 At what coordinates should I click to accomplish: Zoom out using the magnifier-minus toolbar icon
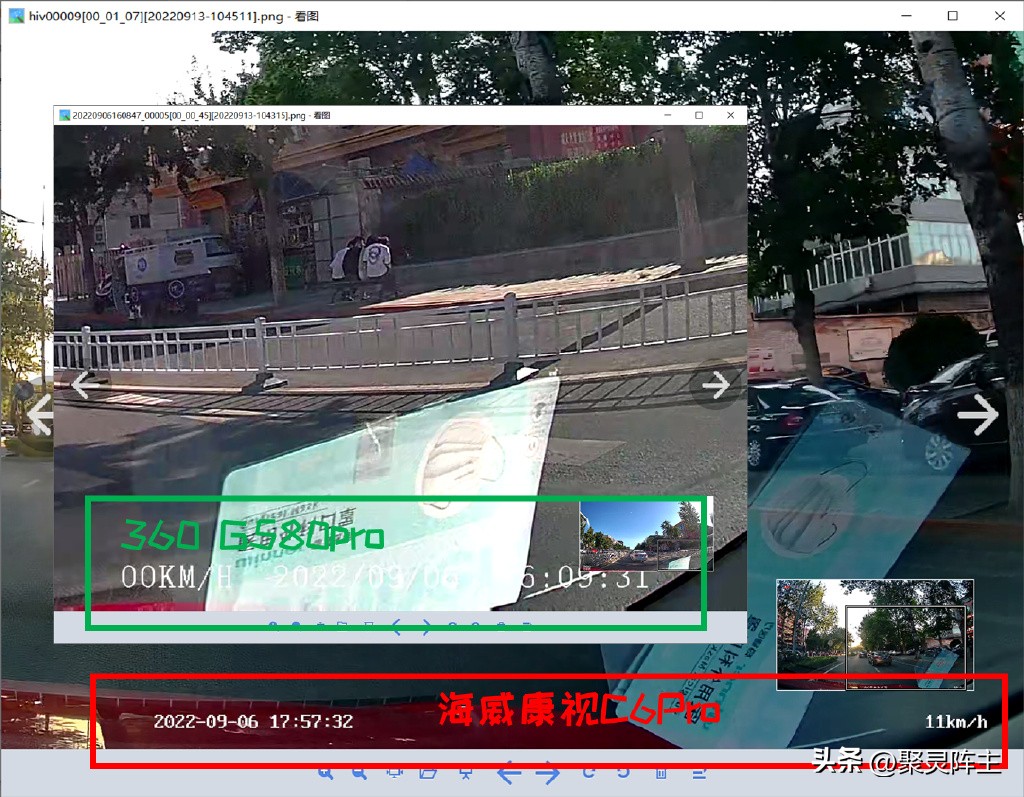pyautogui.click(x=358, y=773)
